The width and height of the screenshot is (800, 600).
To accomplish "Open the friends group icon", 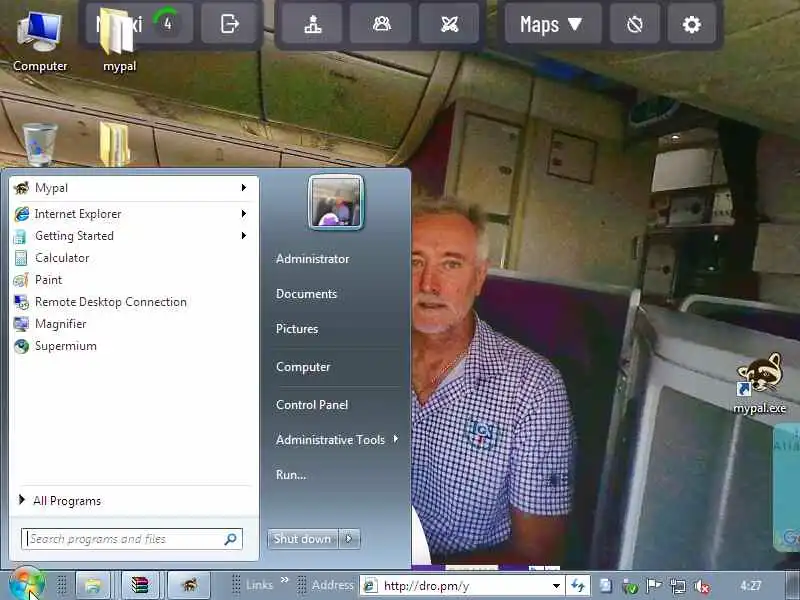I will [x=381, y=24].
